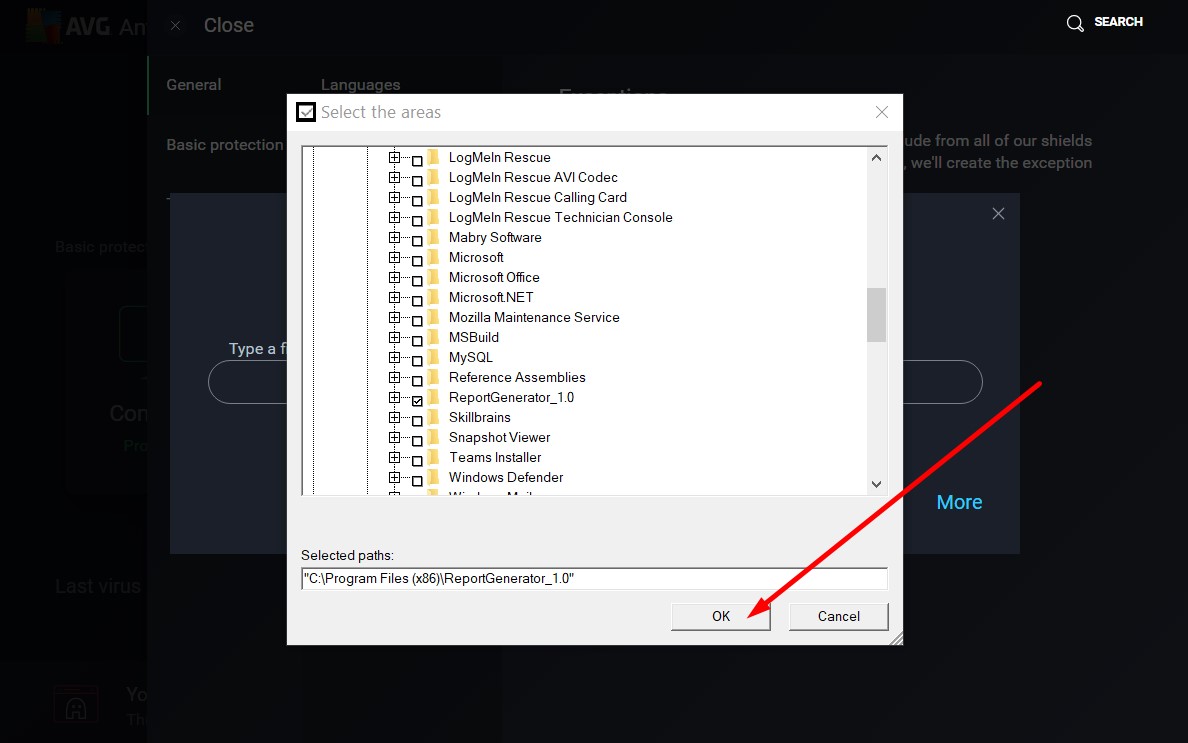Select the Reference Assemblies folder icon

point(433,377)
